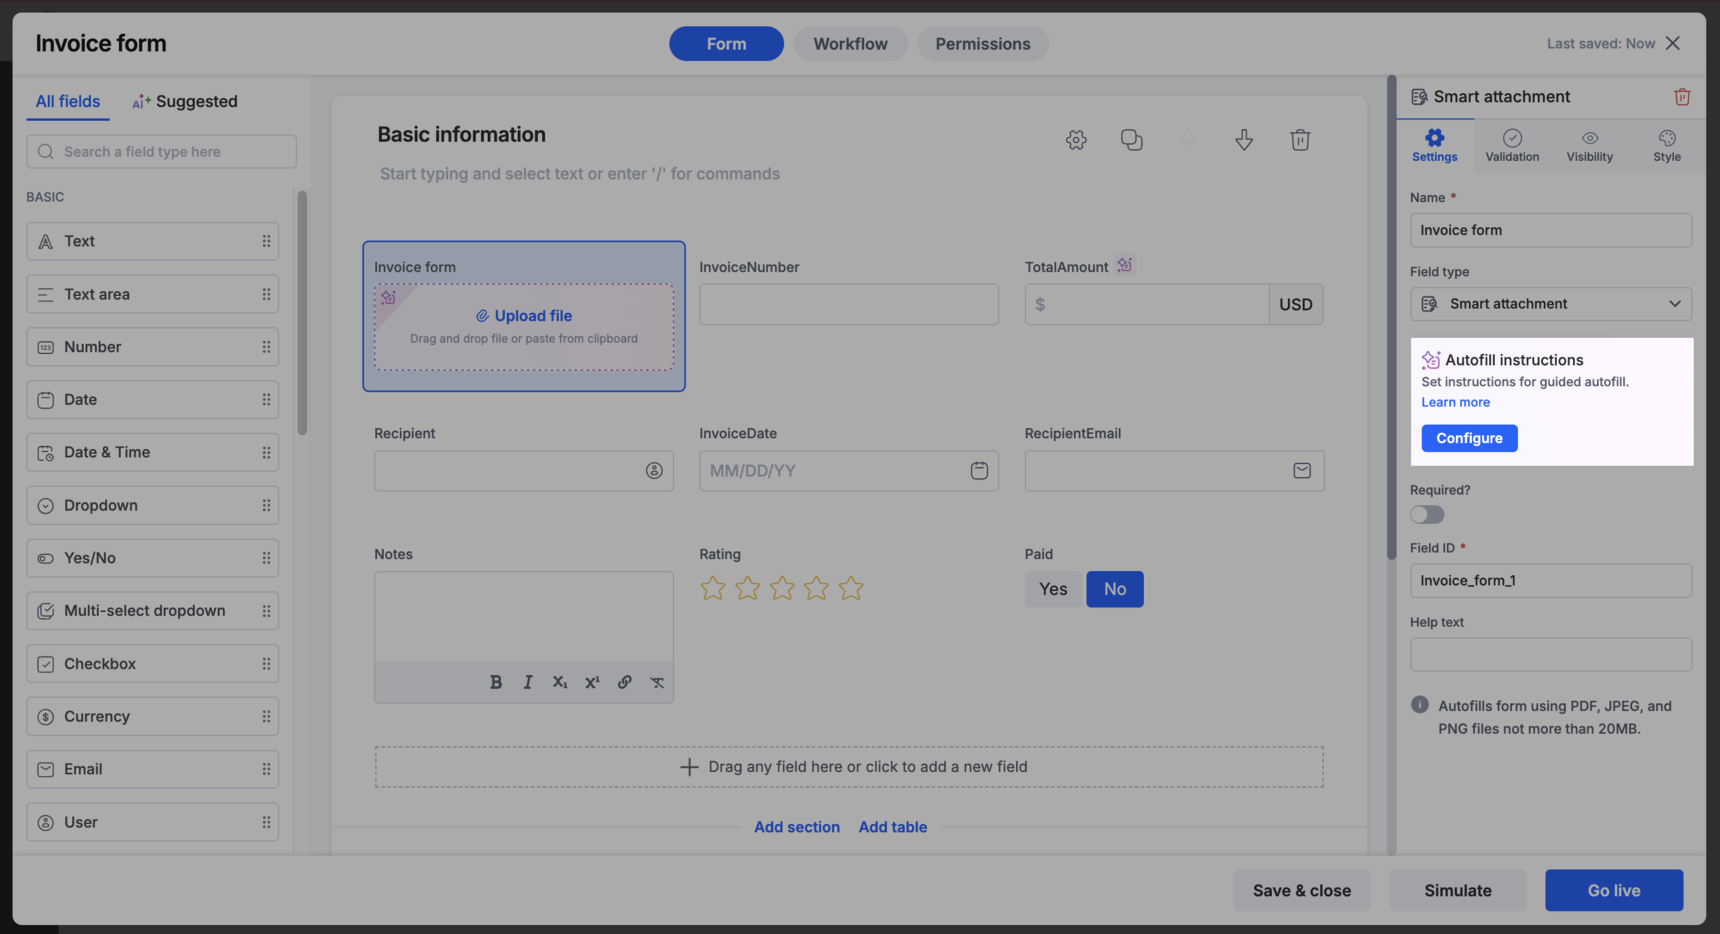This screenshot has width=1720, height=934.
Task: Close the Invoice form editor
Action: [x=1673, y=43]
